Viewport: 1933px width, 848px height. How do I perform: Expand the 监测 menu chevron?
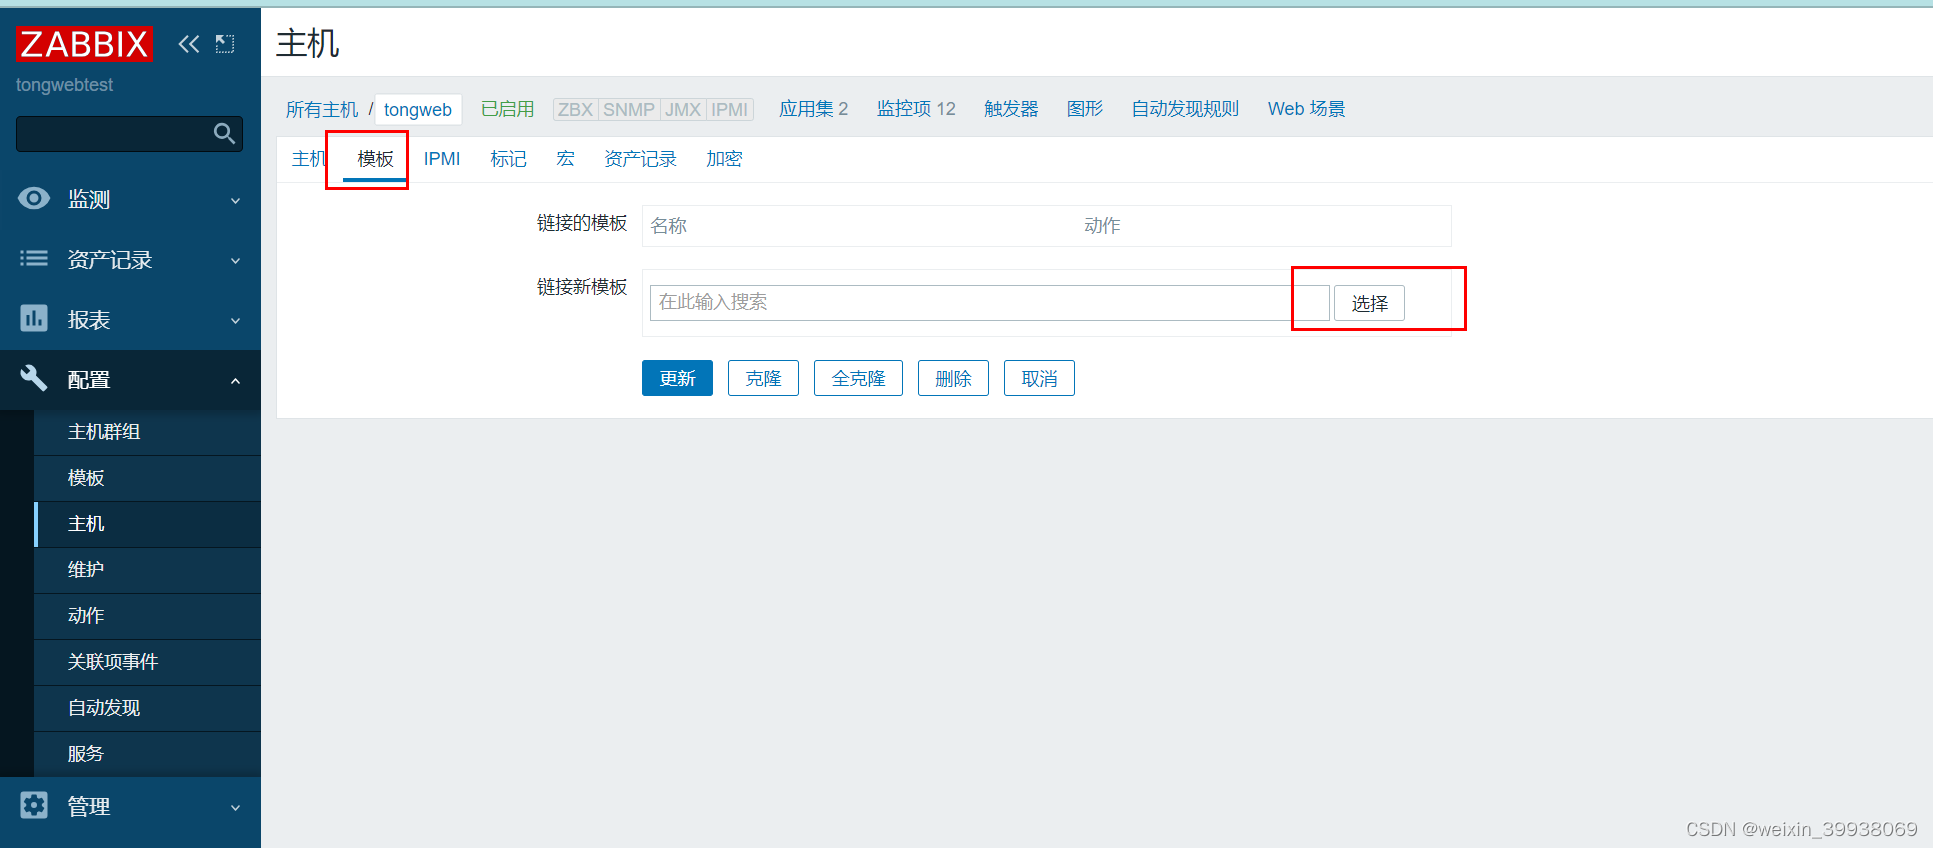tap(236, 200)
